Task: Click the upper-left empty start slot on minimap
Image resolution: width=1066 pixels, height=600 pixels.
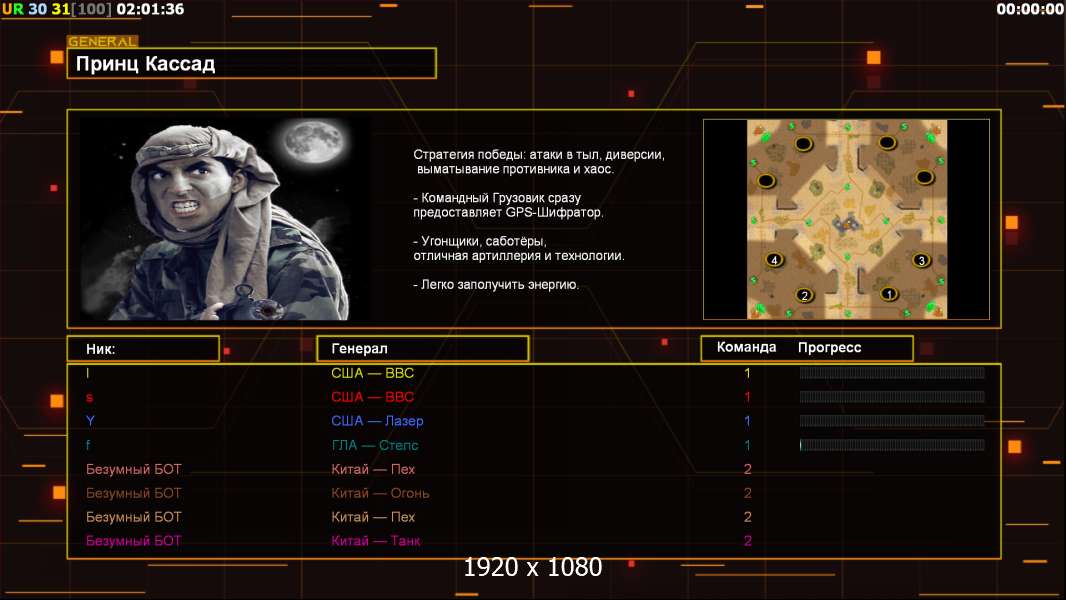Action: pyautogui.click(x=804, y=144)
